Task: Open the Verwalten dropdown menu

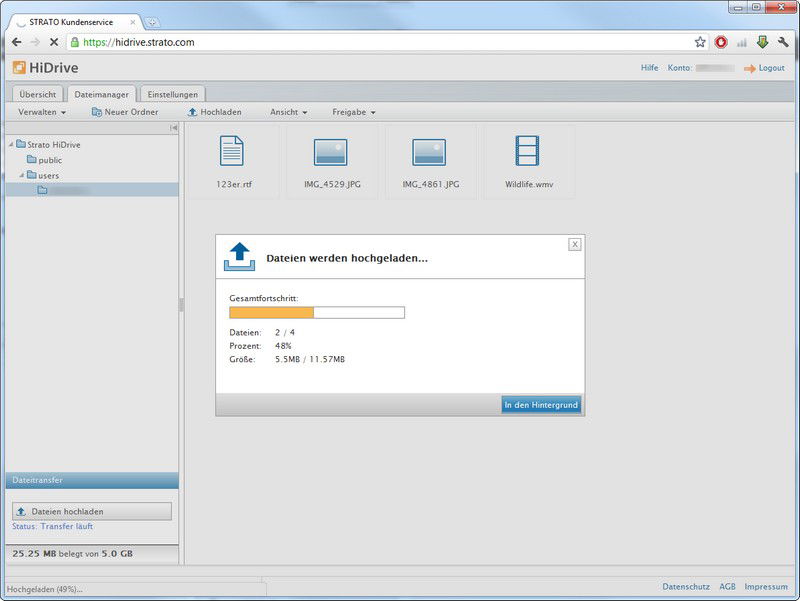Action: 42,112
